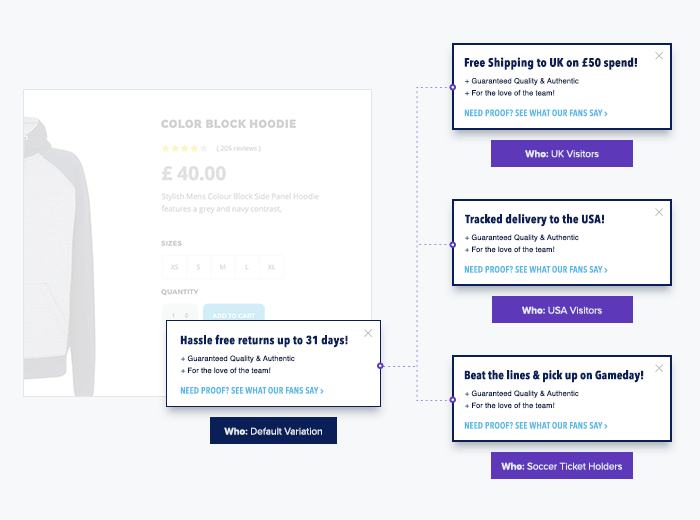Select the Who: Soccer Ticket Holders label
The width and height of the screenshot is (700, 520).
562,466
